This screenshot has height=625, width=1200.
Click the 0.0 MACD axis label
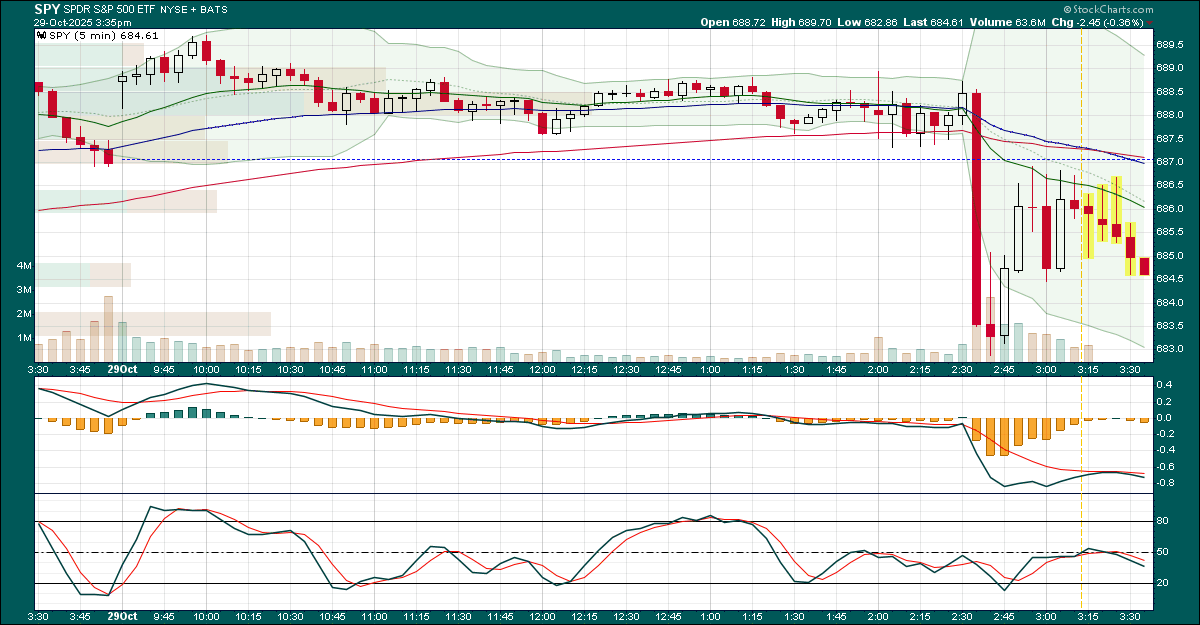1164,418
